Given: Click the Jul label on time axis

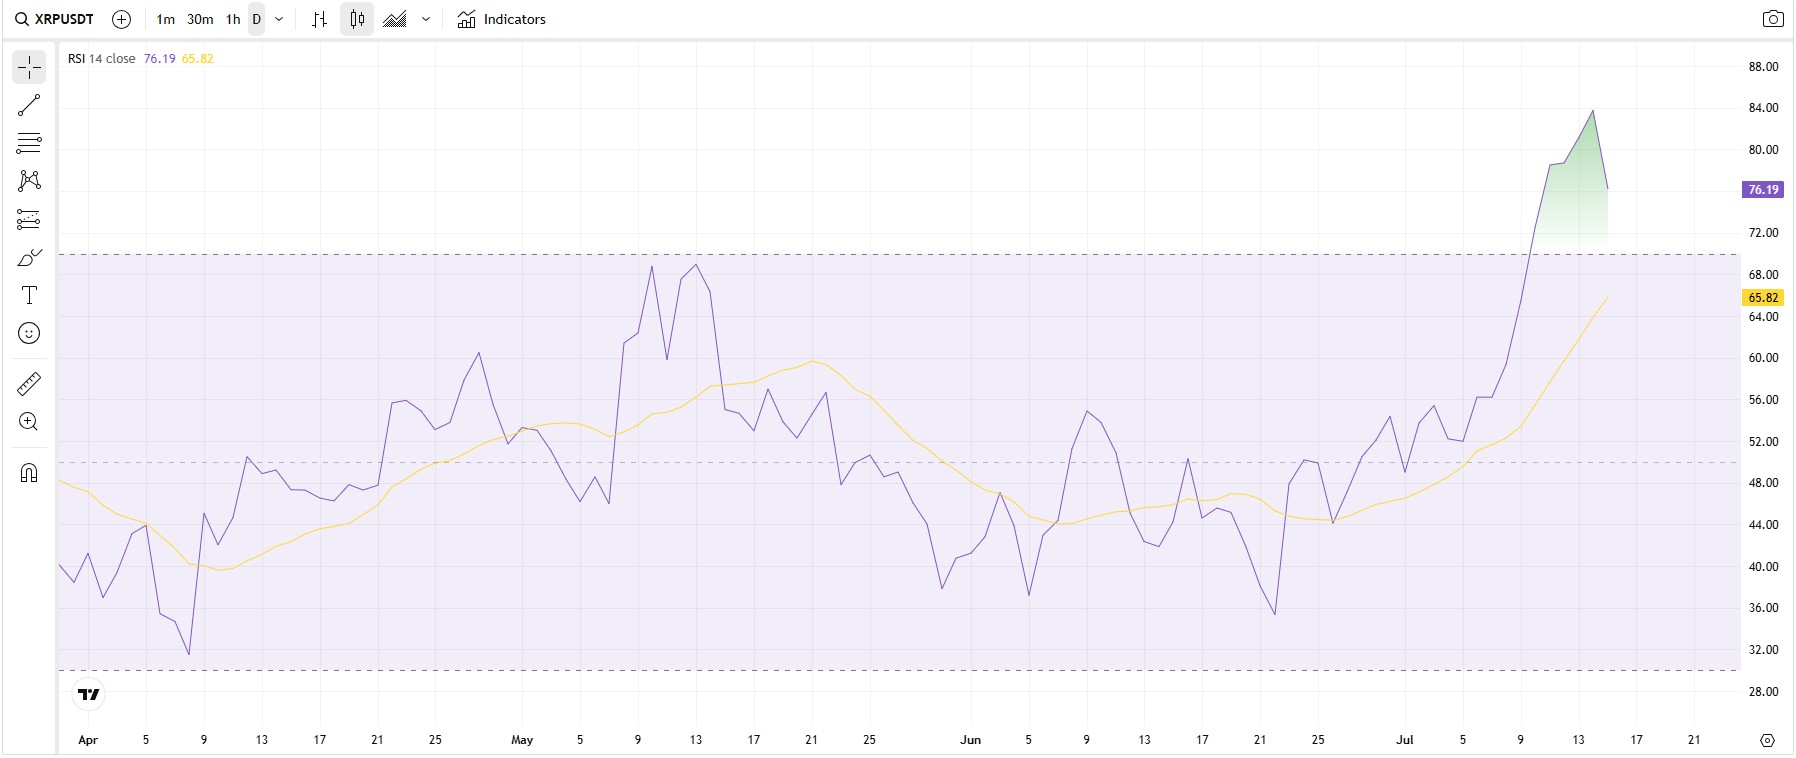Looking at the screenshot, I should point(1405,740).
